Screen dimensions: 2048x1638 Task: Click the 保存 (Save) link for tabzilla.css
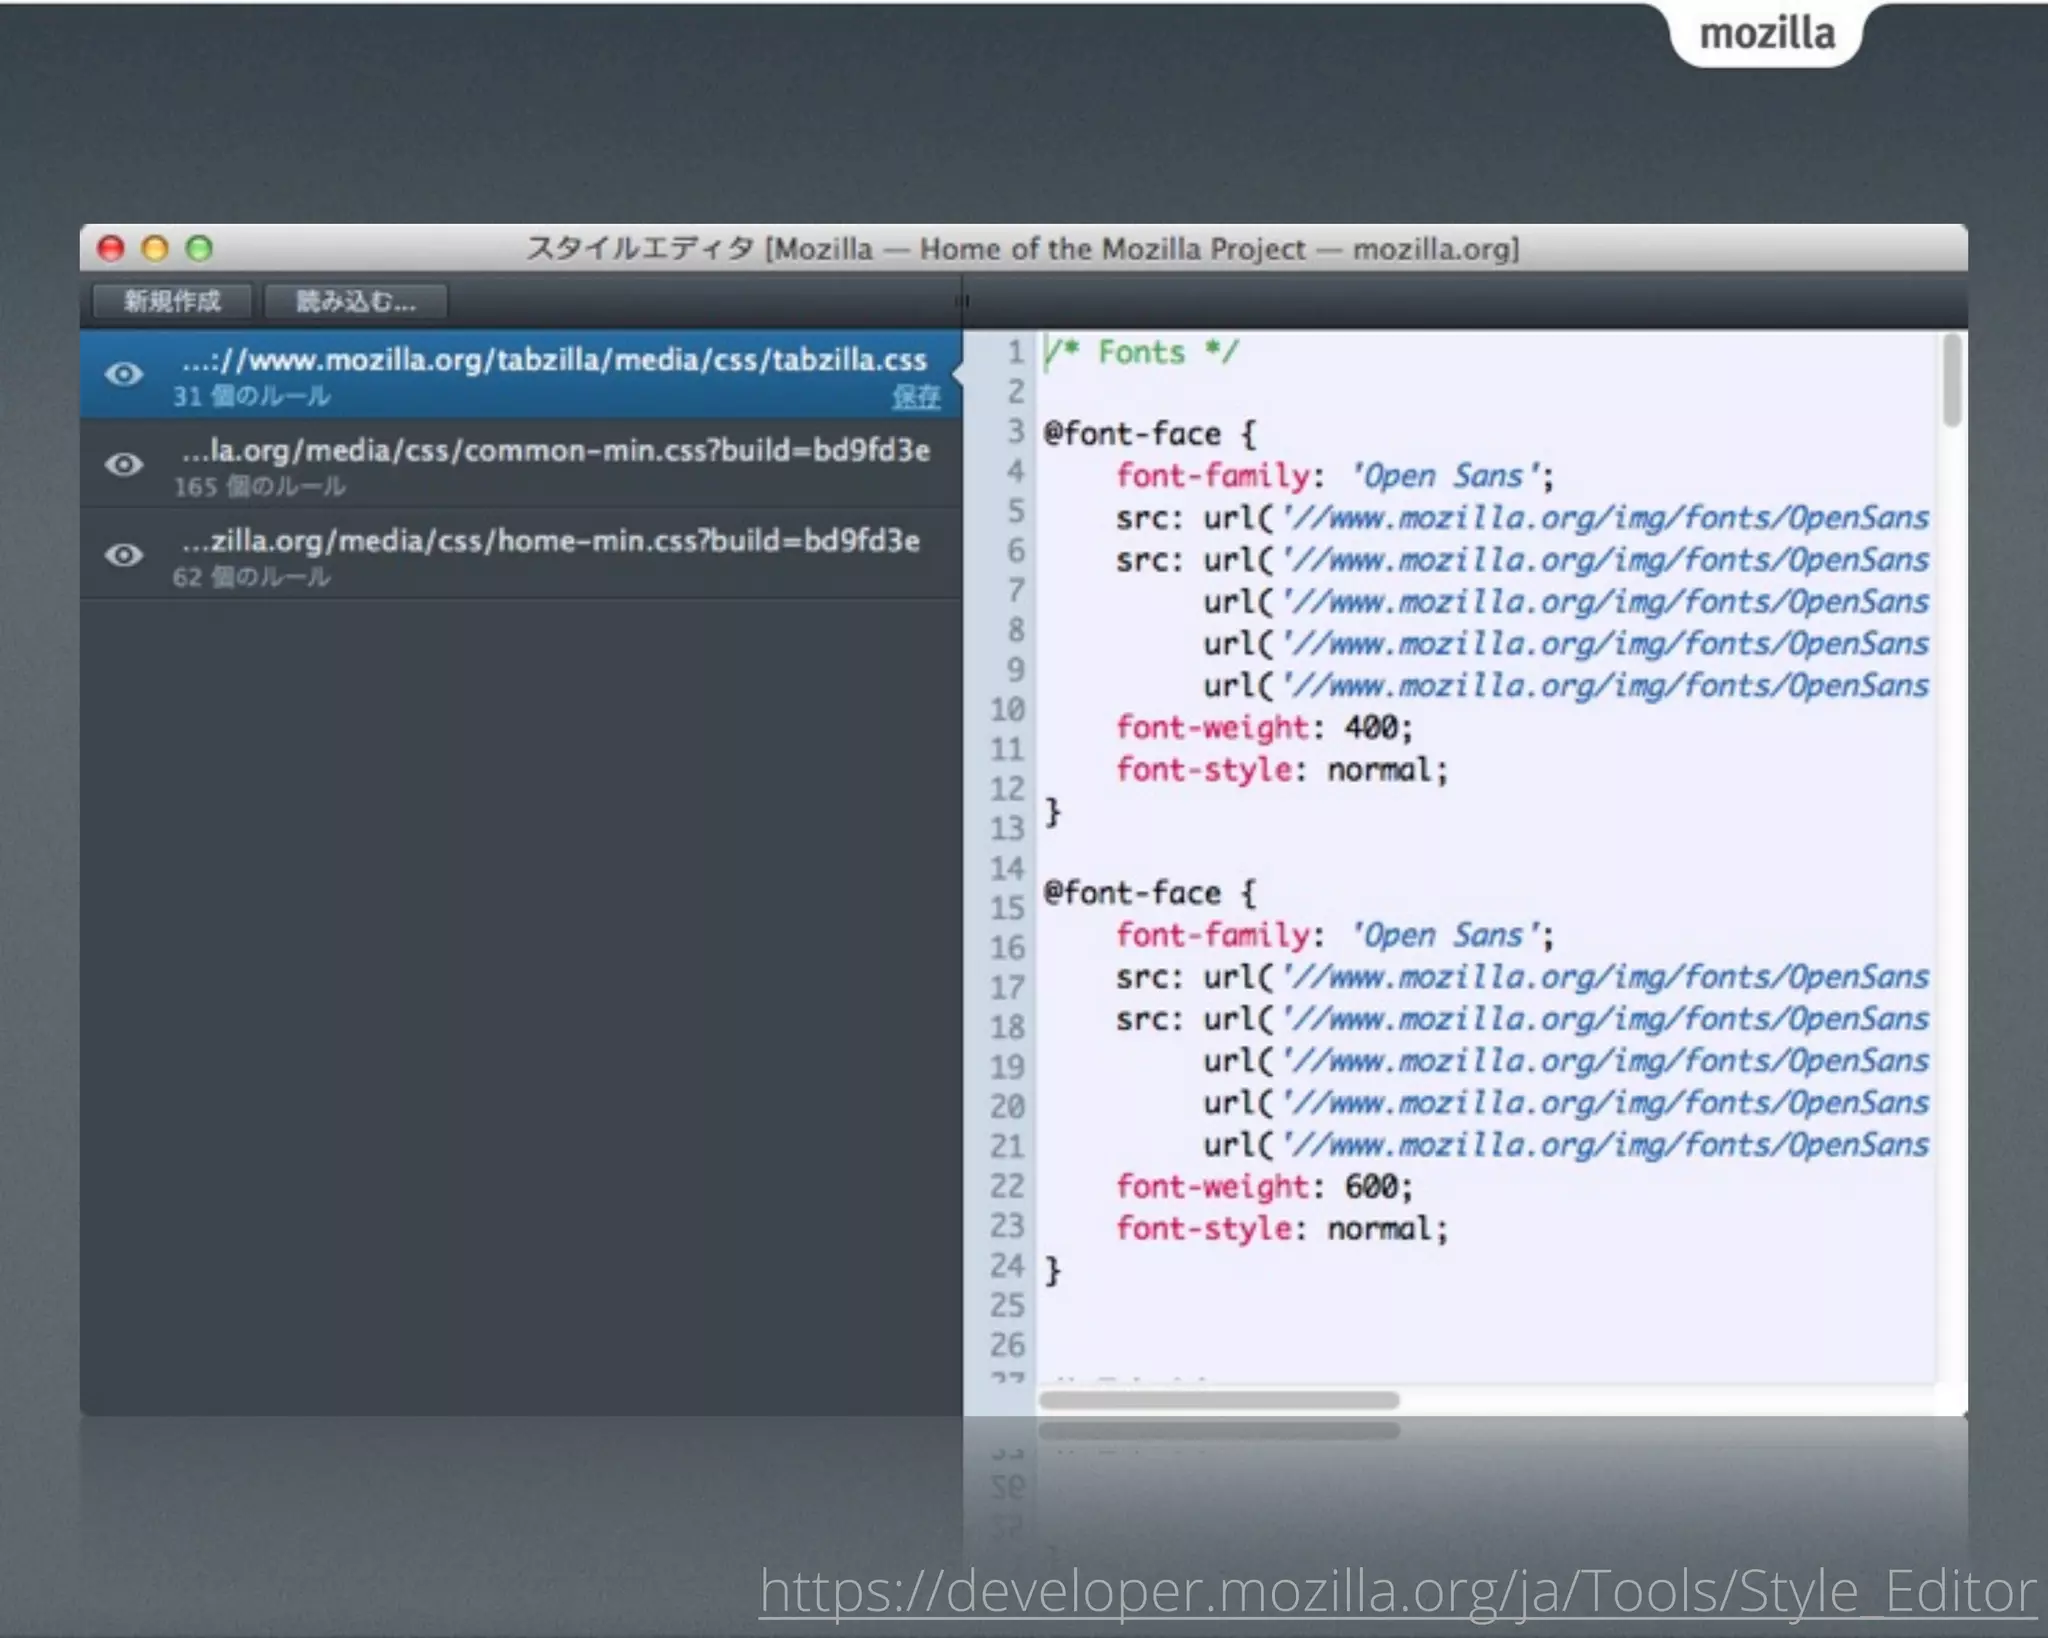[916, 397]
